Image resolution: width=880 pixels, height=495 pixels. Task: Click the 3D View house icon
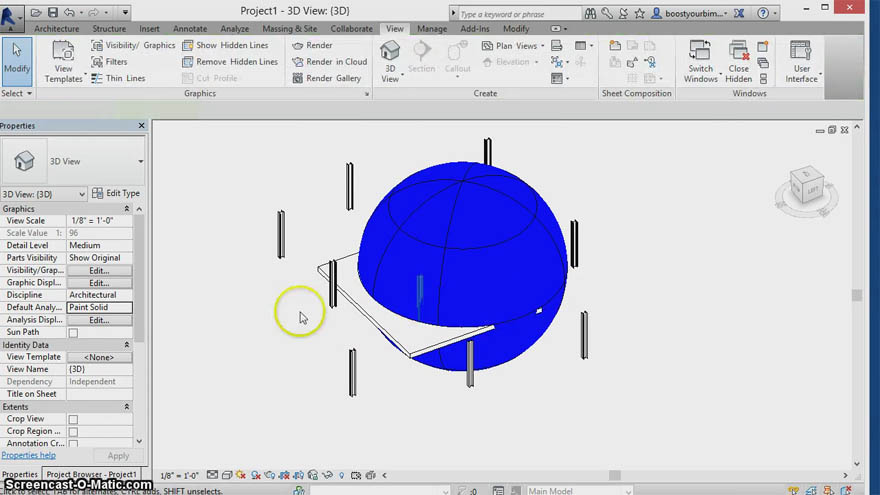389,51
